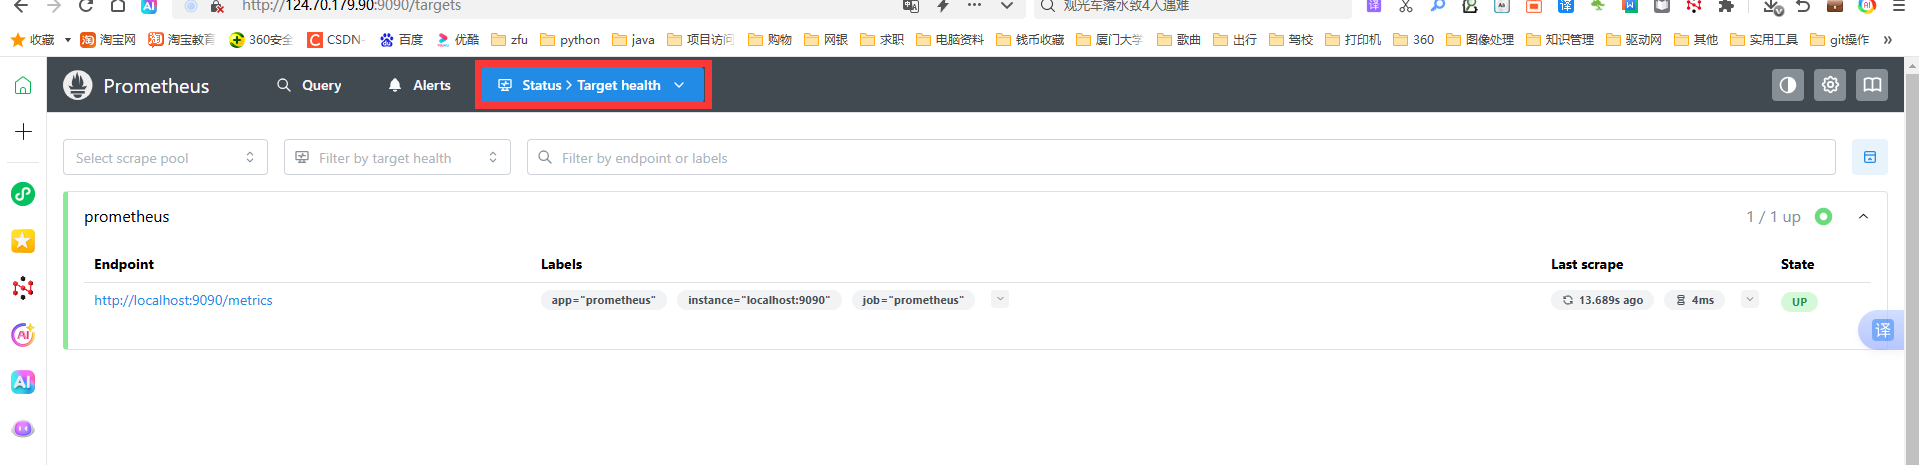Focus the Filter by endpoint or labels field

[1181, 157]
